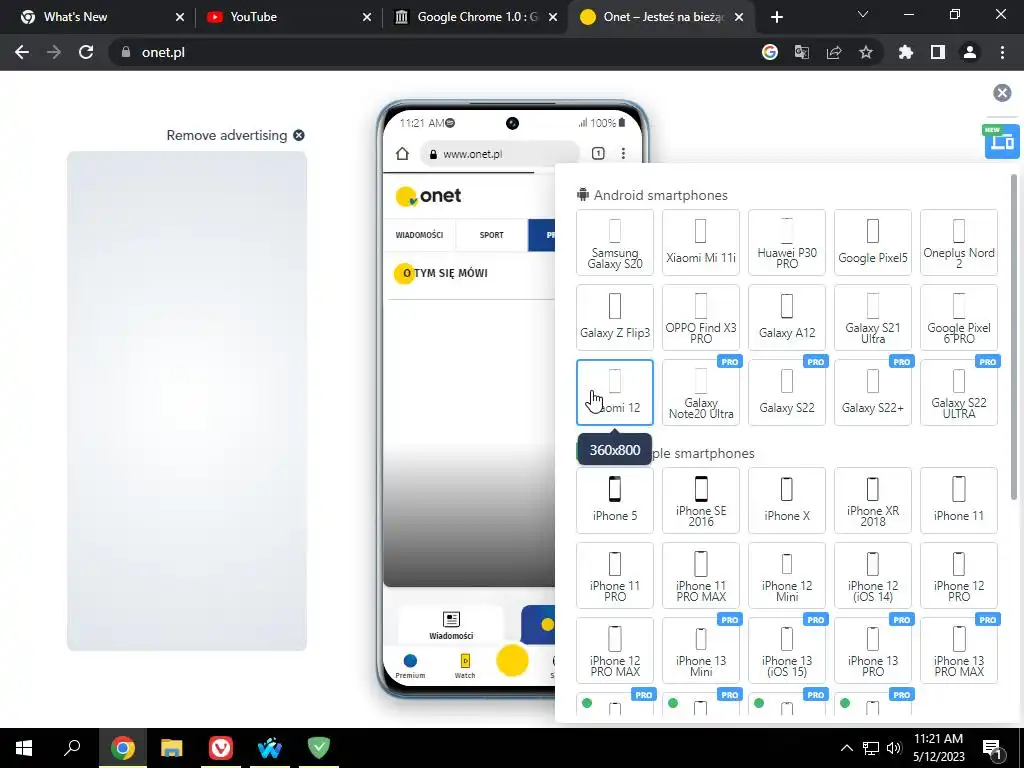The height and width of the screenshot is (768, 1024).
Task: Click the onet logo in phone
Action: click(x=428, y=195)
